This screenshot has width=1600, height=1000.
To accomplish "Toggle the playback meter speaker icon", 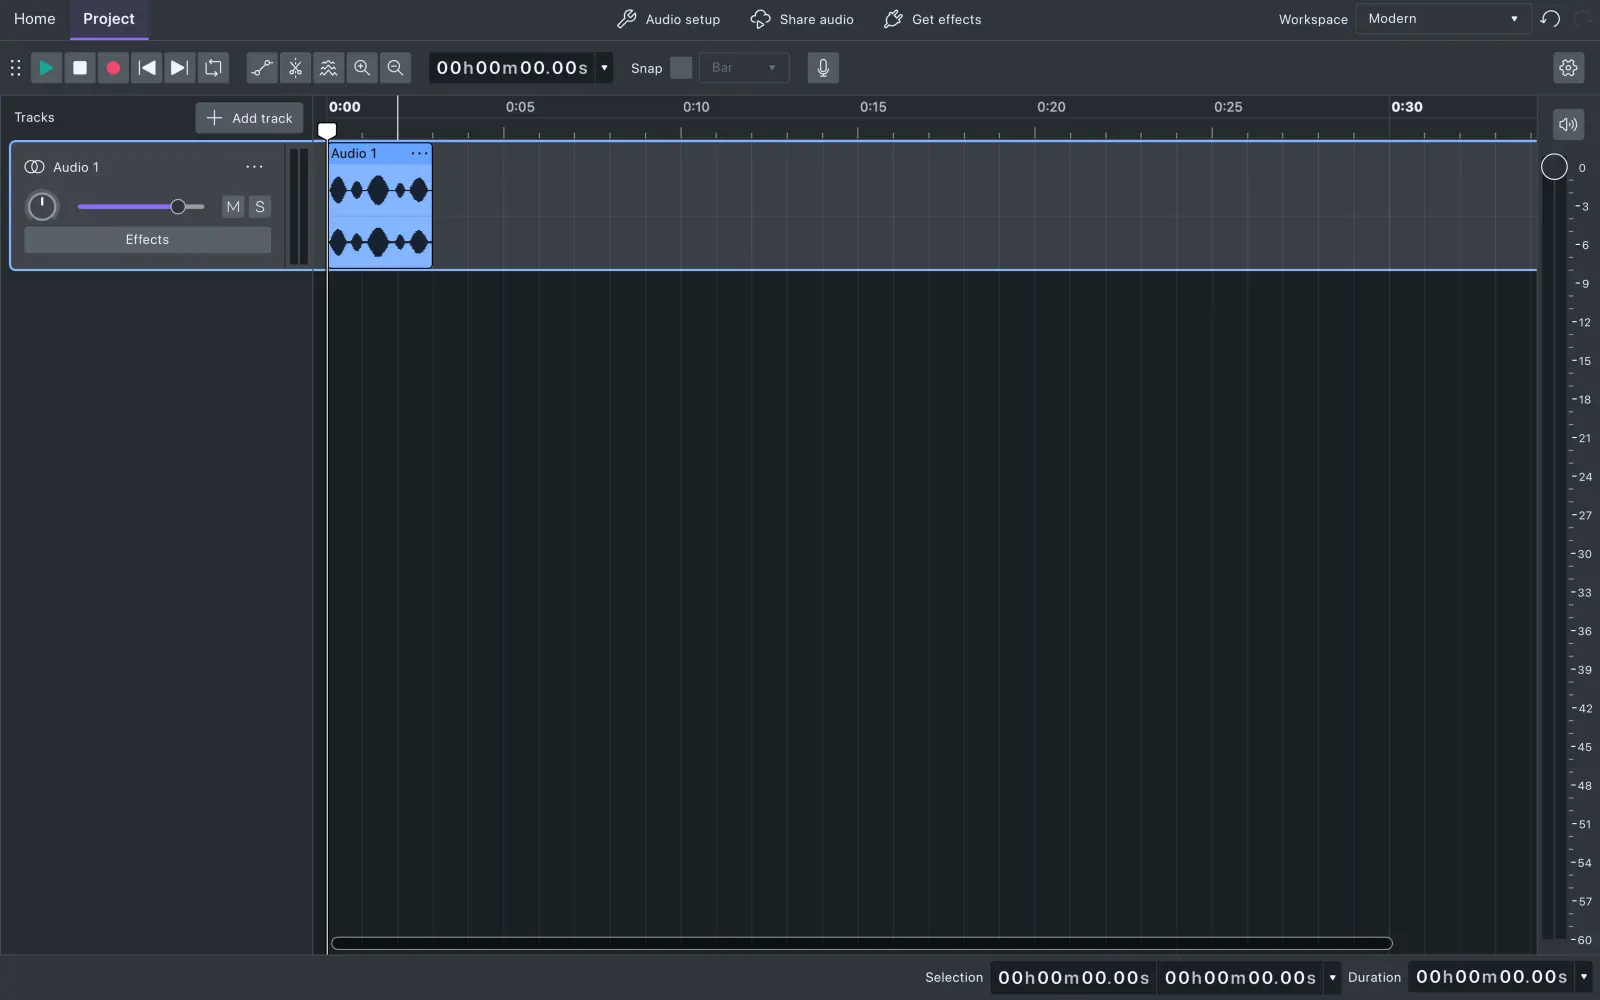I will 1568,124.
